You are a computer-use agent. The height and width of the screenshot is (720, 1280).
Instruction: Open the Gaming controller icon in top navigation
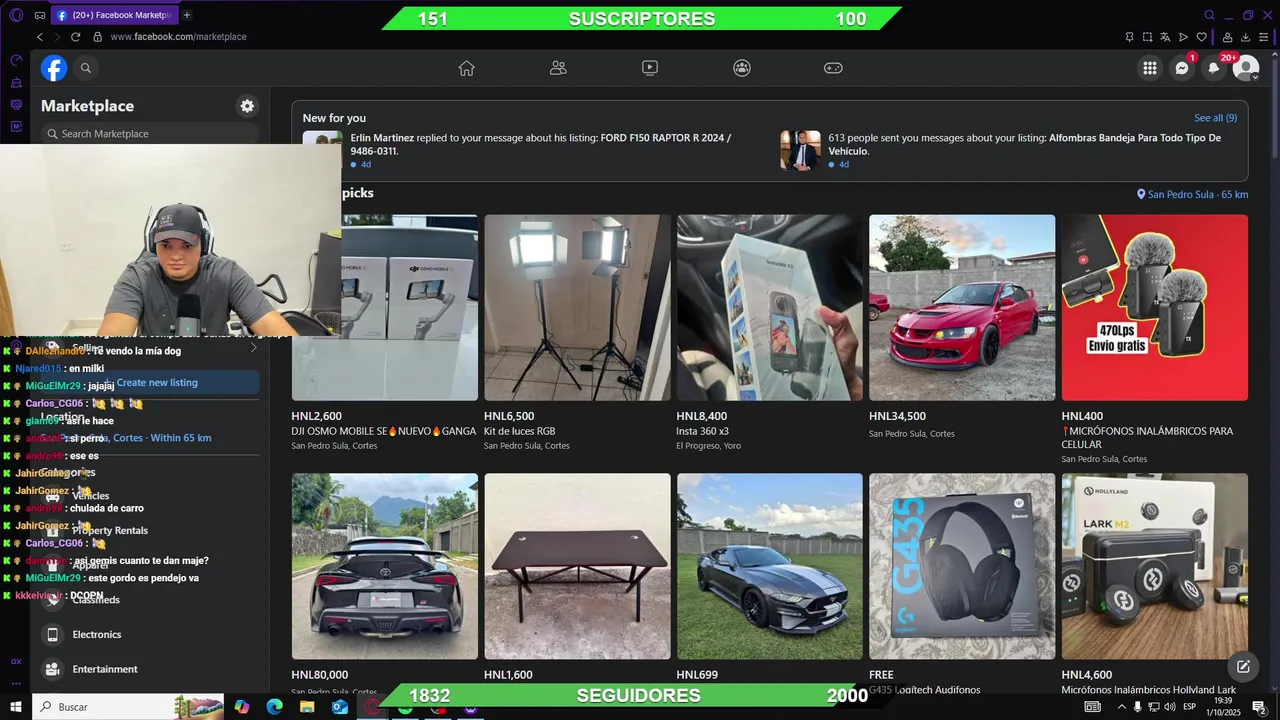[x=833, y=68]
